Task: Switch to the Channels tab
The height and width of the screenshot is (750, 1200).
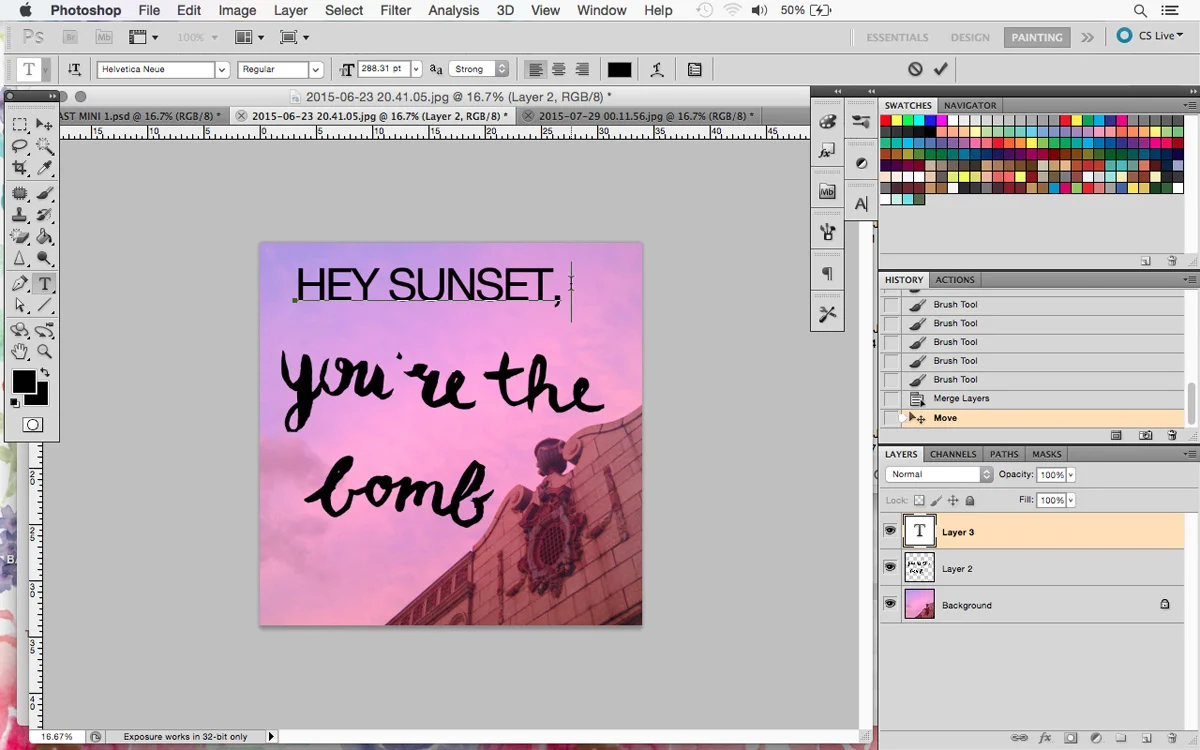Action: (952, 454)
